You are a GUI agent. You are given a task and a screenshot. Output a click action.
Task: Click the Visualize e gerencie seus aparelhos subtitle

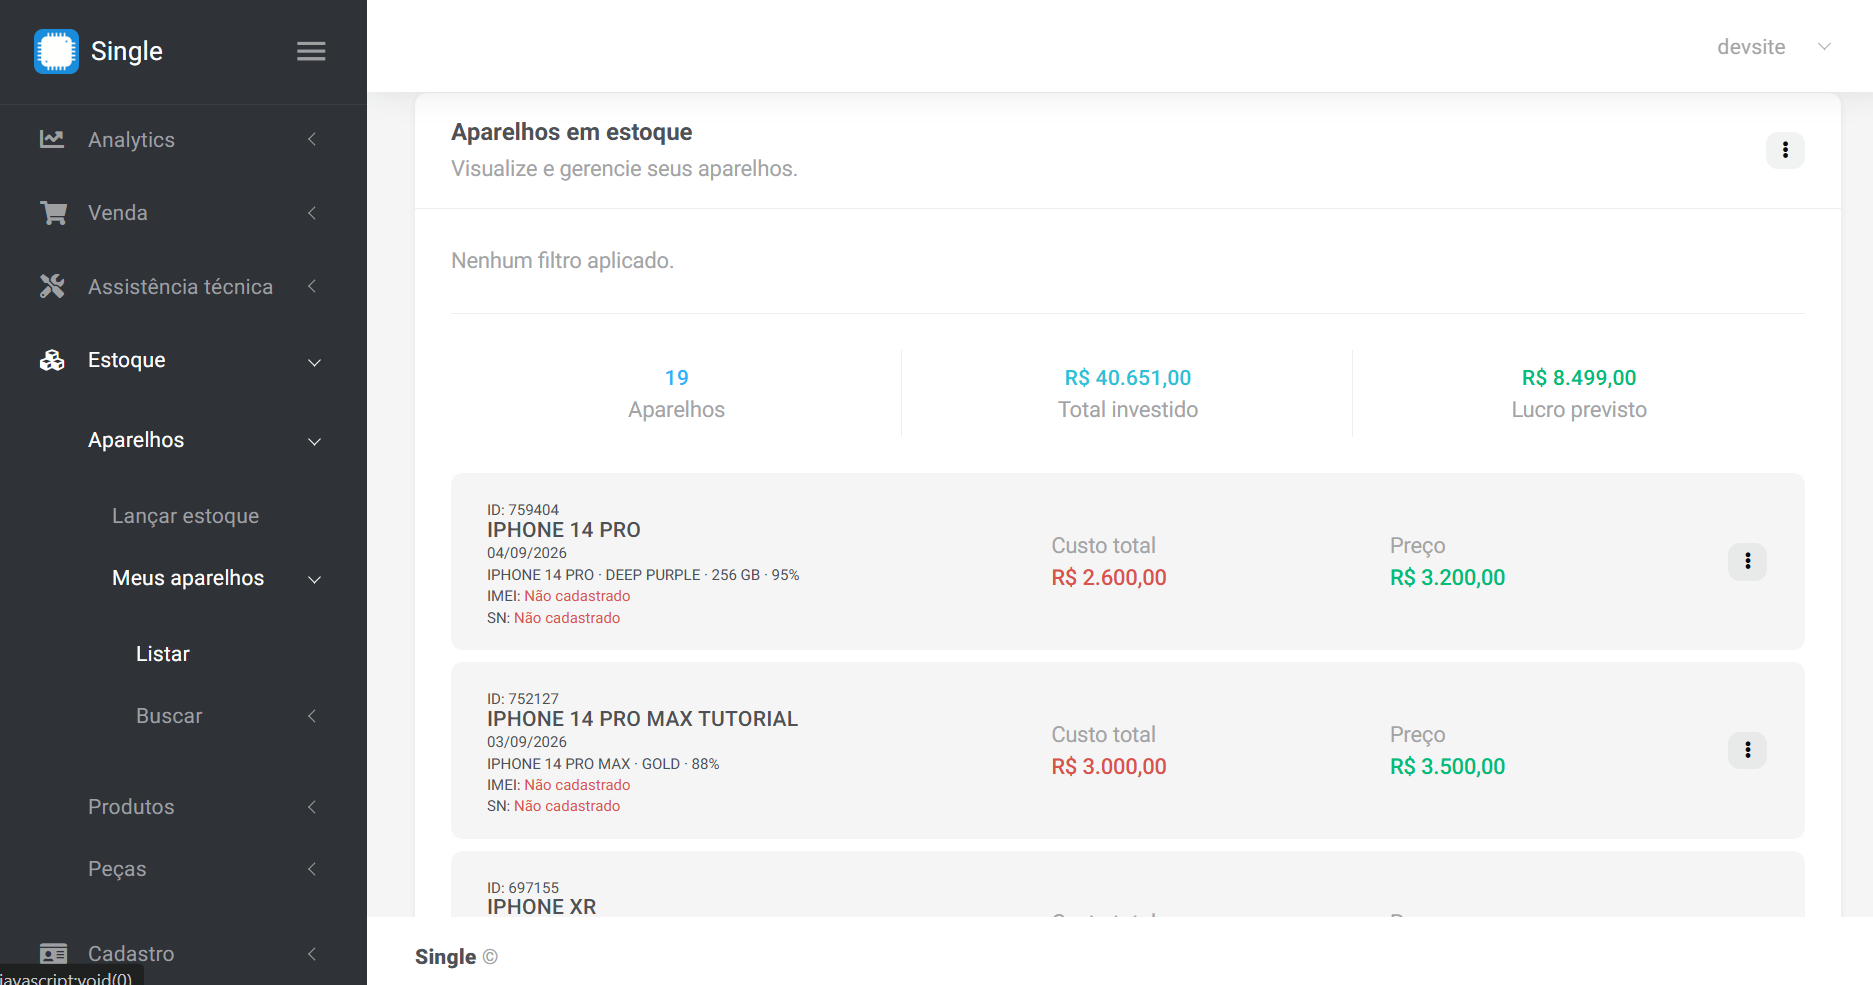click(x=624, y=169)
